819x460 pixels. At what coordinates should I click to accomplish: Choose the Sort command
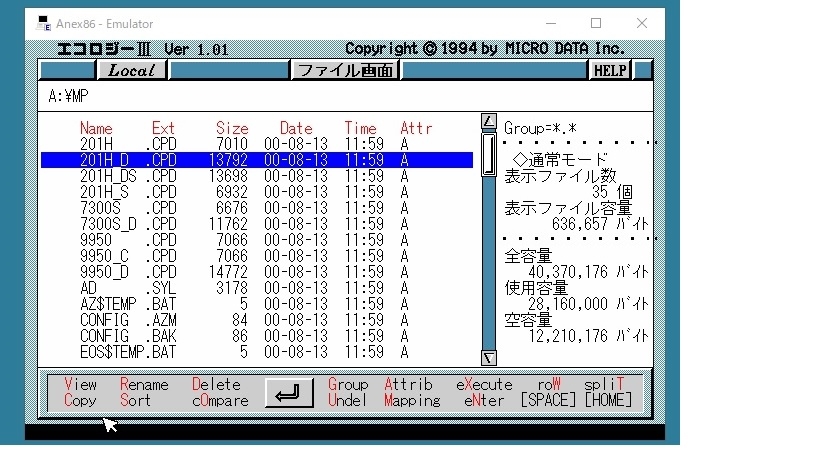pos(135,400)
